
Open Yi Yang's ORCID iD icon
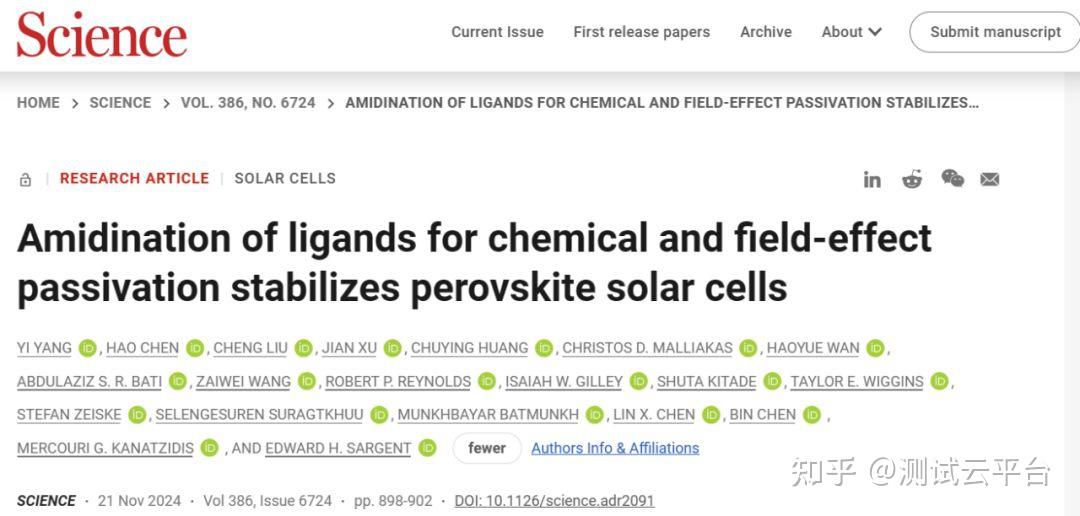click(x=88, y=348)
